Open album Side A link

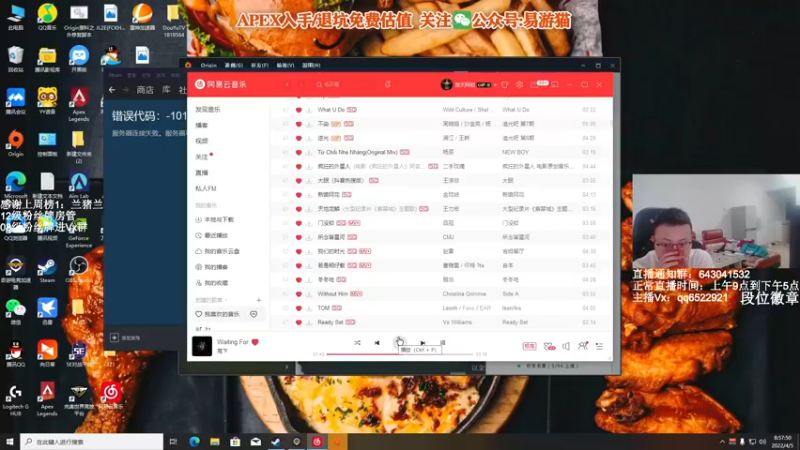coord(510,294)
